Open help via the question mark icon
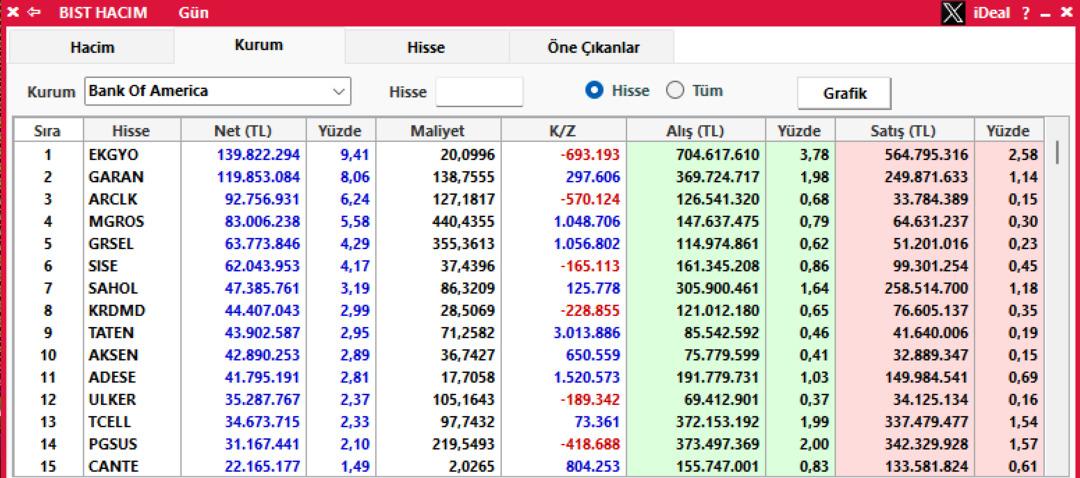1080x478 pixels. pyautogui.click(x=1025, y=12)
